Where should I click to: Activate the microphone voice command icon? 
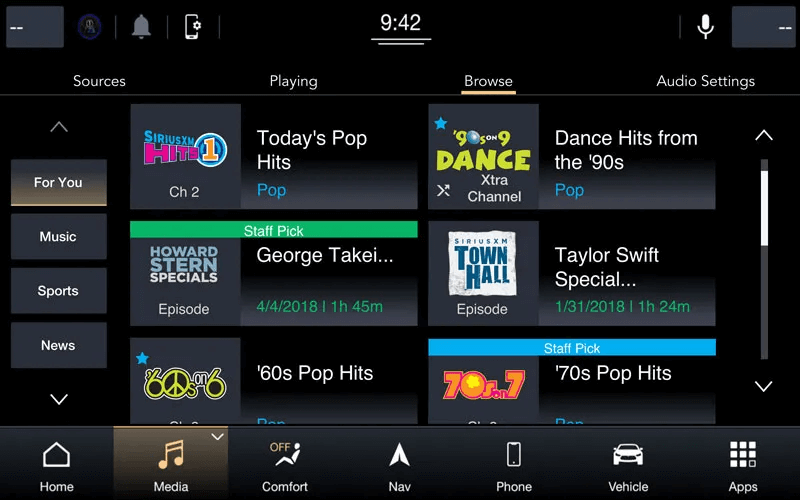(705, 27)
